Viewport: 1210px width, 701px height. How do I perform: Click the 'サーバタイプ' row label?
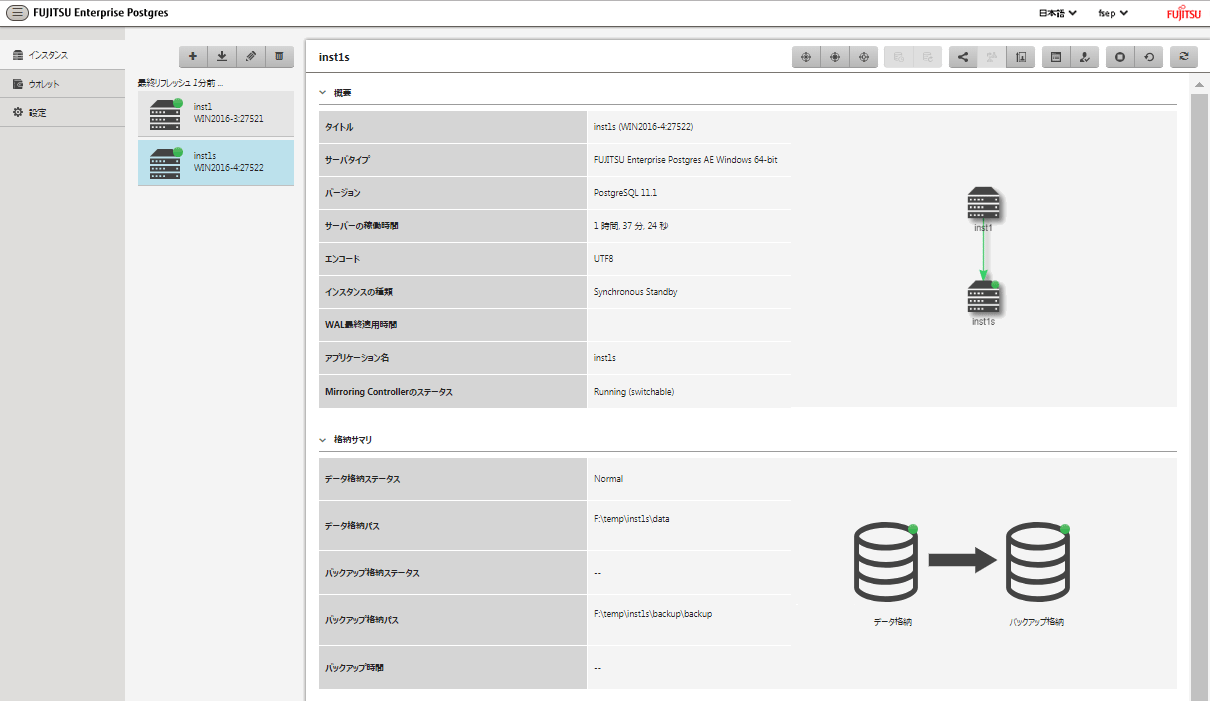coord(346,159)
